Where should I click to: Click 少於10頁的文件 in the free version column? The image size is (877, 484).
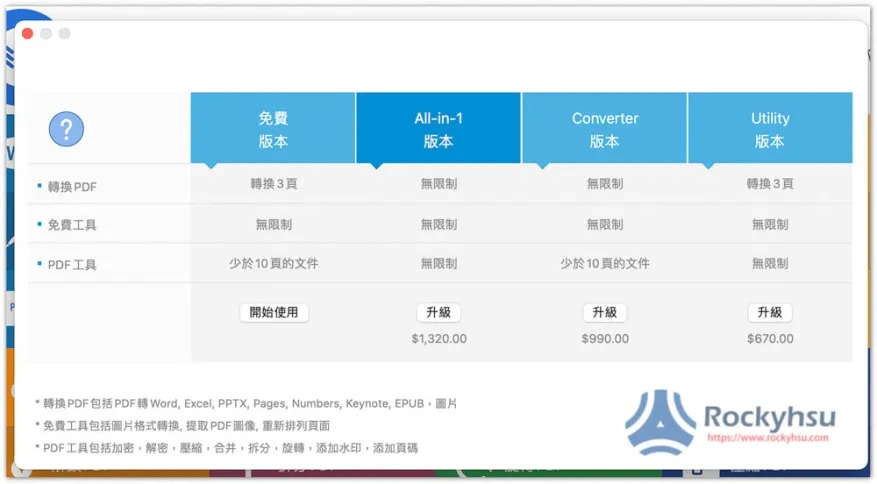click(273, 264)
